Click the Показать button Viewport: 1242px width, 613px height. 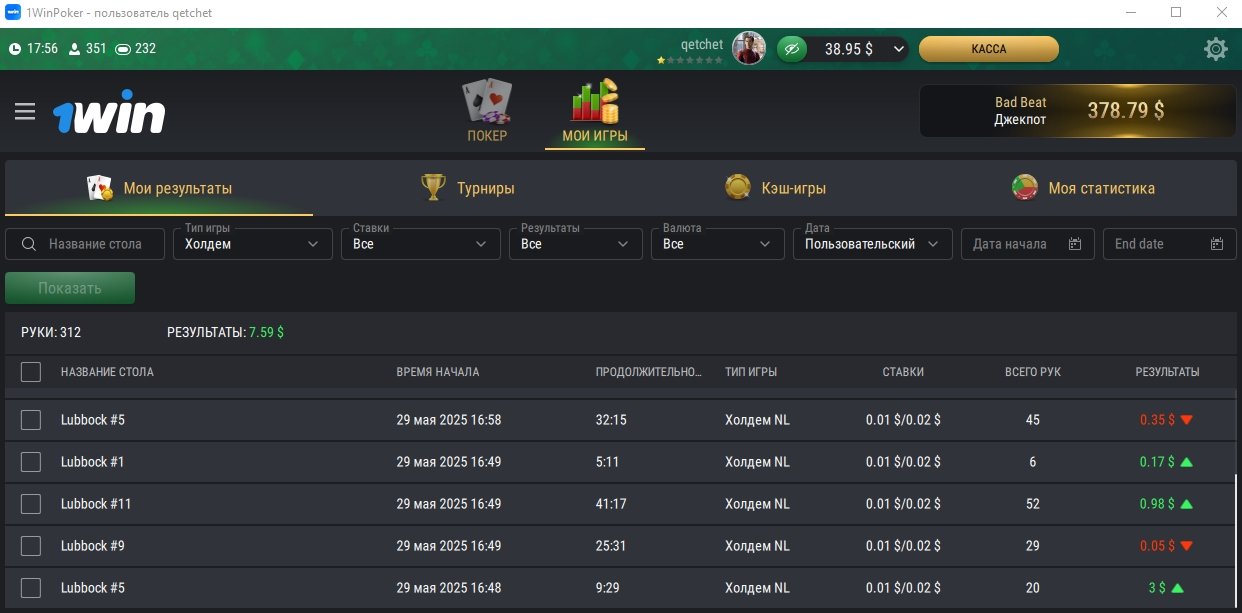point(70,288)
